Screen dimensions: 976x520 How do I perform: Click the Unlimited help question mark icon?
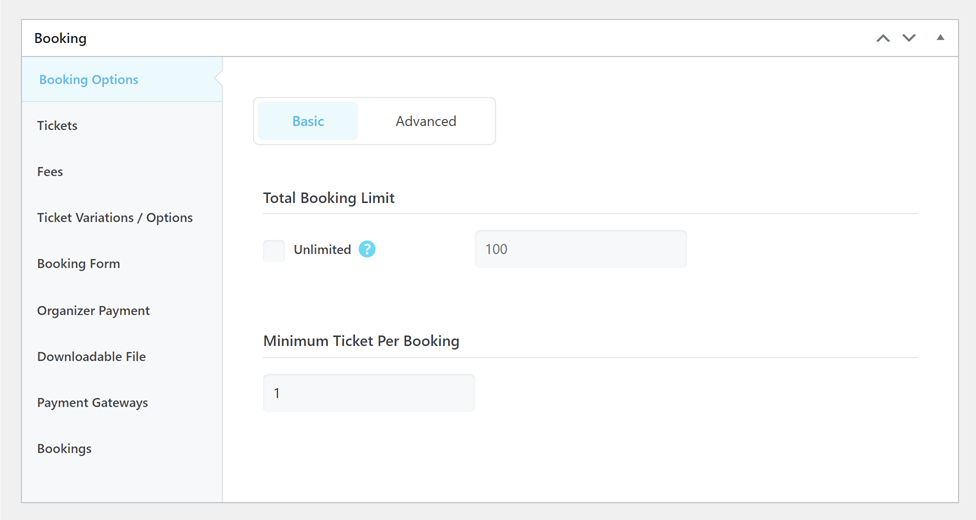tap(367, 249)
